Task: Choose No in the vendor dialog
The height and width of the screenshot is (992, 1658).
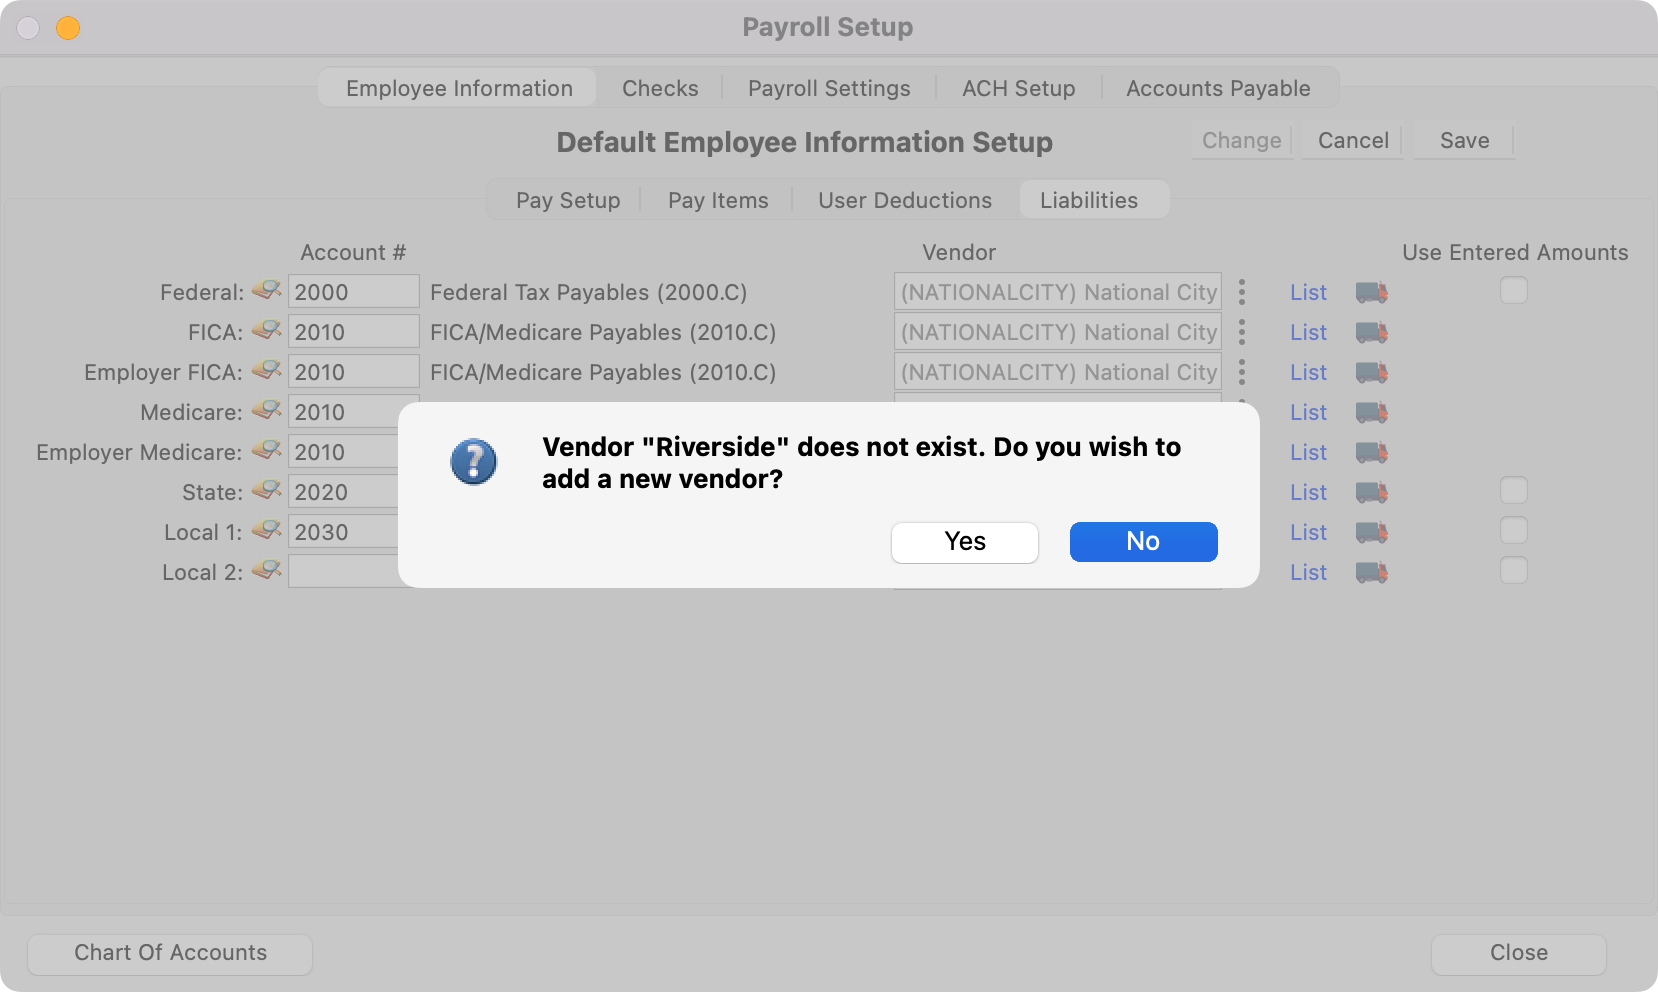Action: (x=1143, y=541)
